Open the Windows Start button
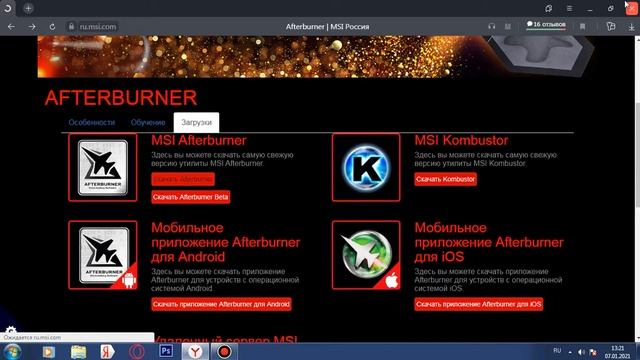 coord(12,352)
